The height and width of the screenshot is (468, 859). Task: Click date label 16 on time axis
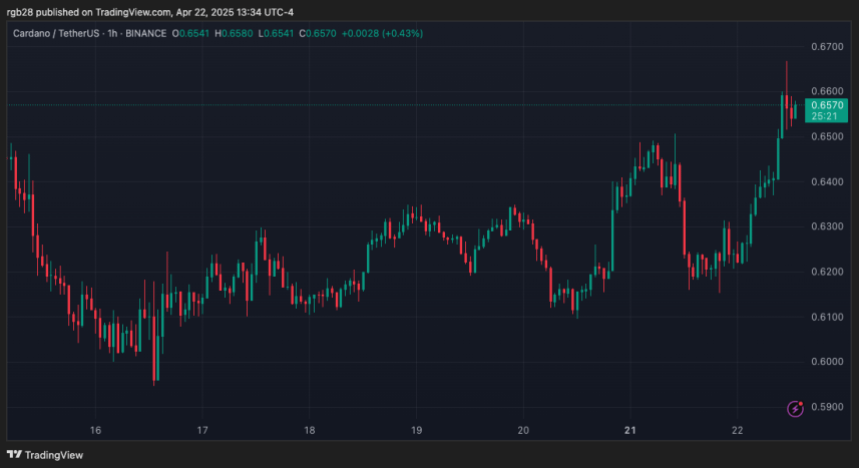click(x=95, y=430)
